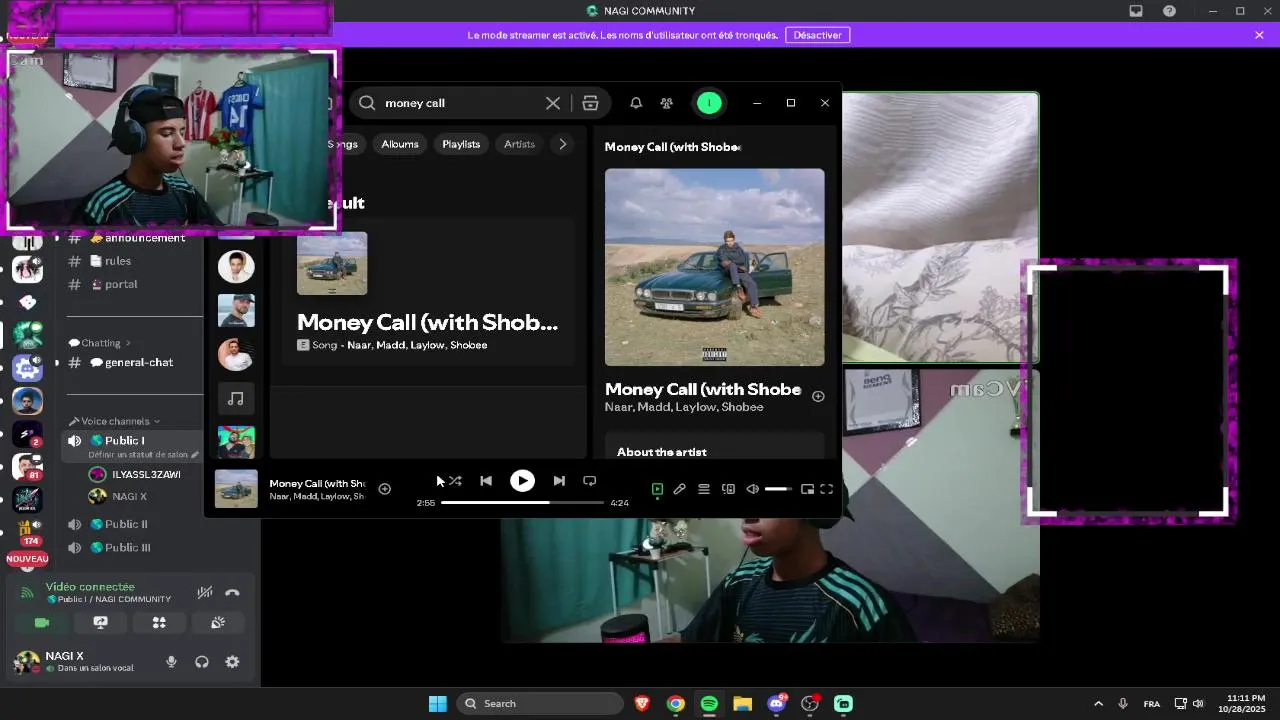1280x720 pixels.
Task: Select the Artists filter chip
Action: [x=519, y=144]
